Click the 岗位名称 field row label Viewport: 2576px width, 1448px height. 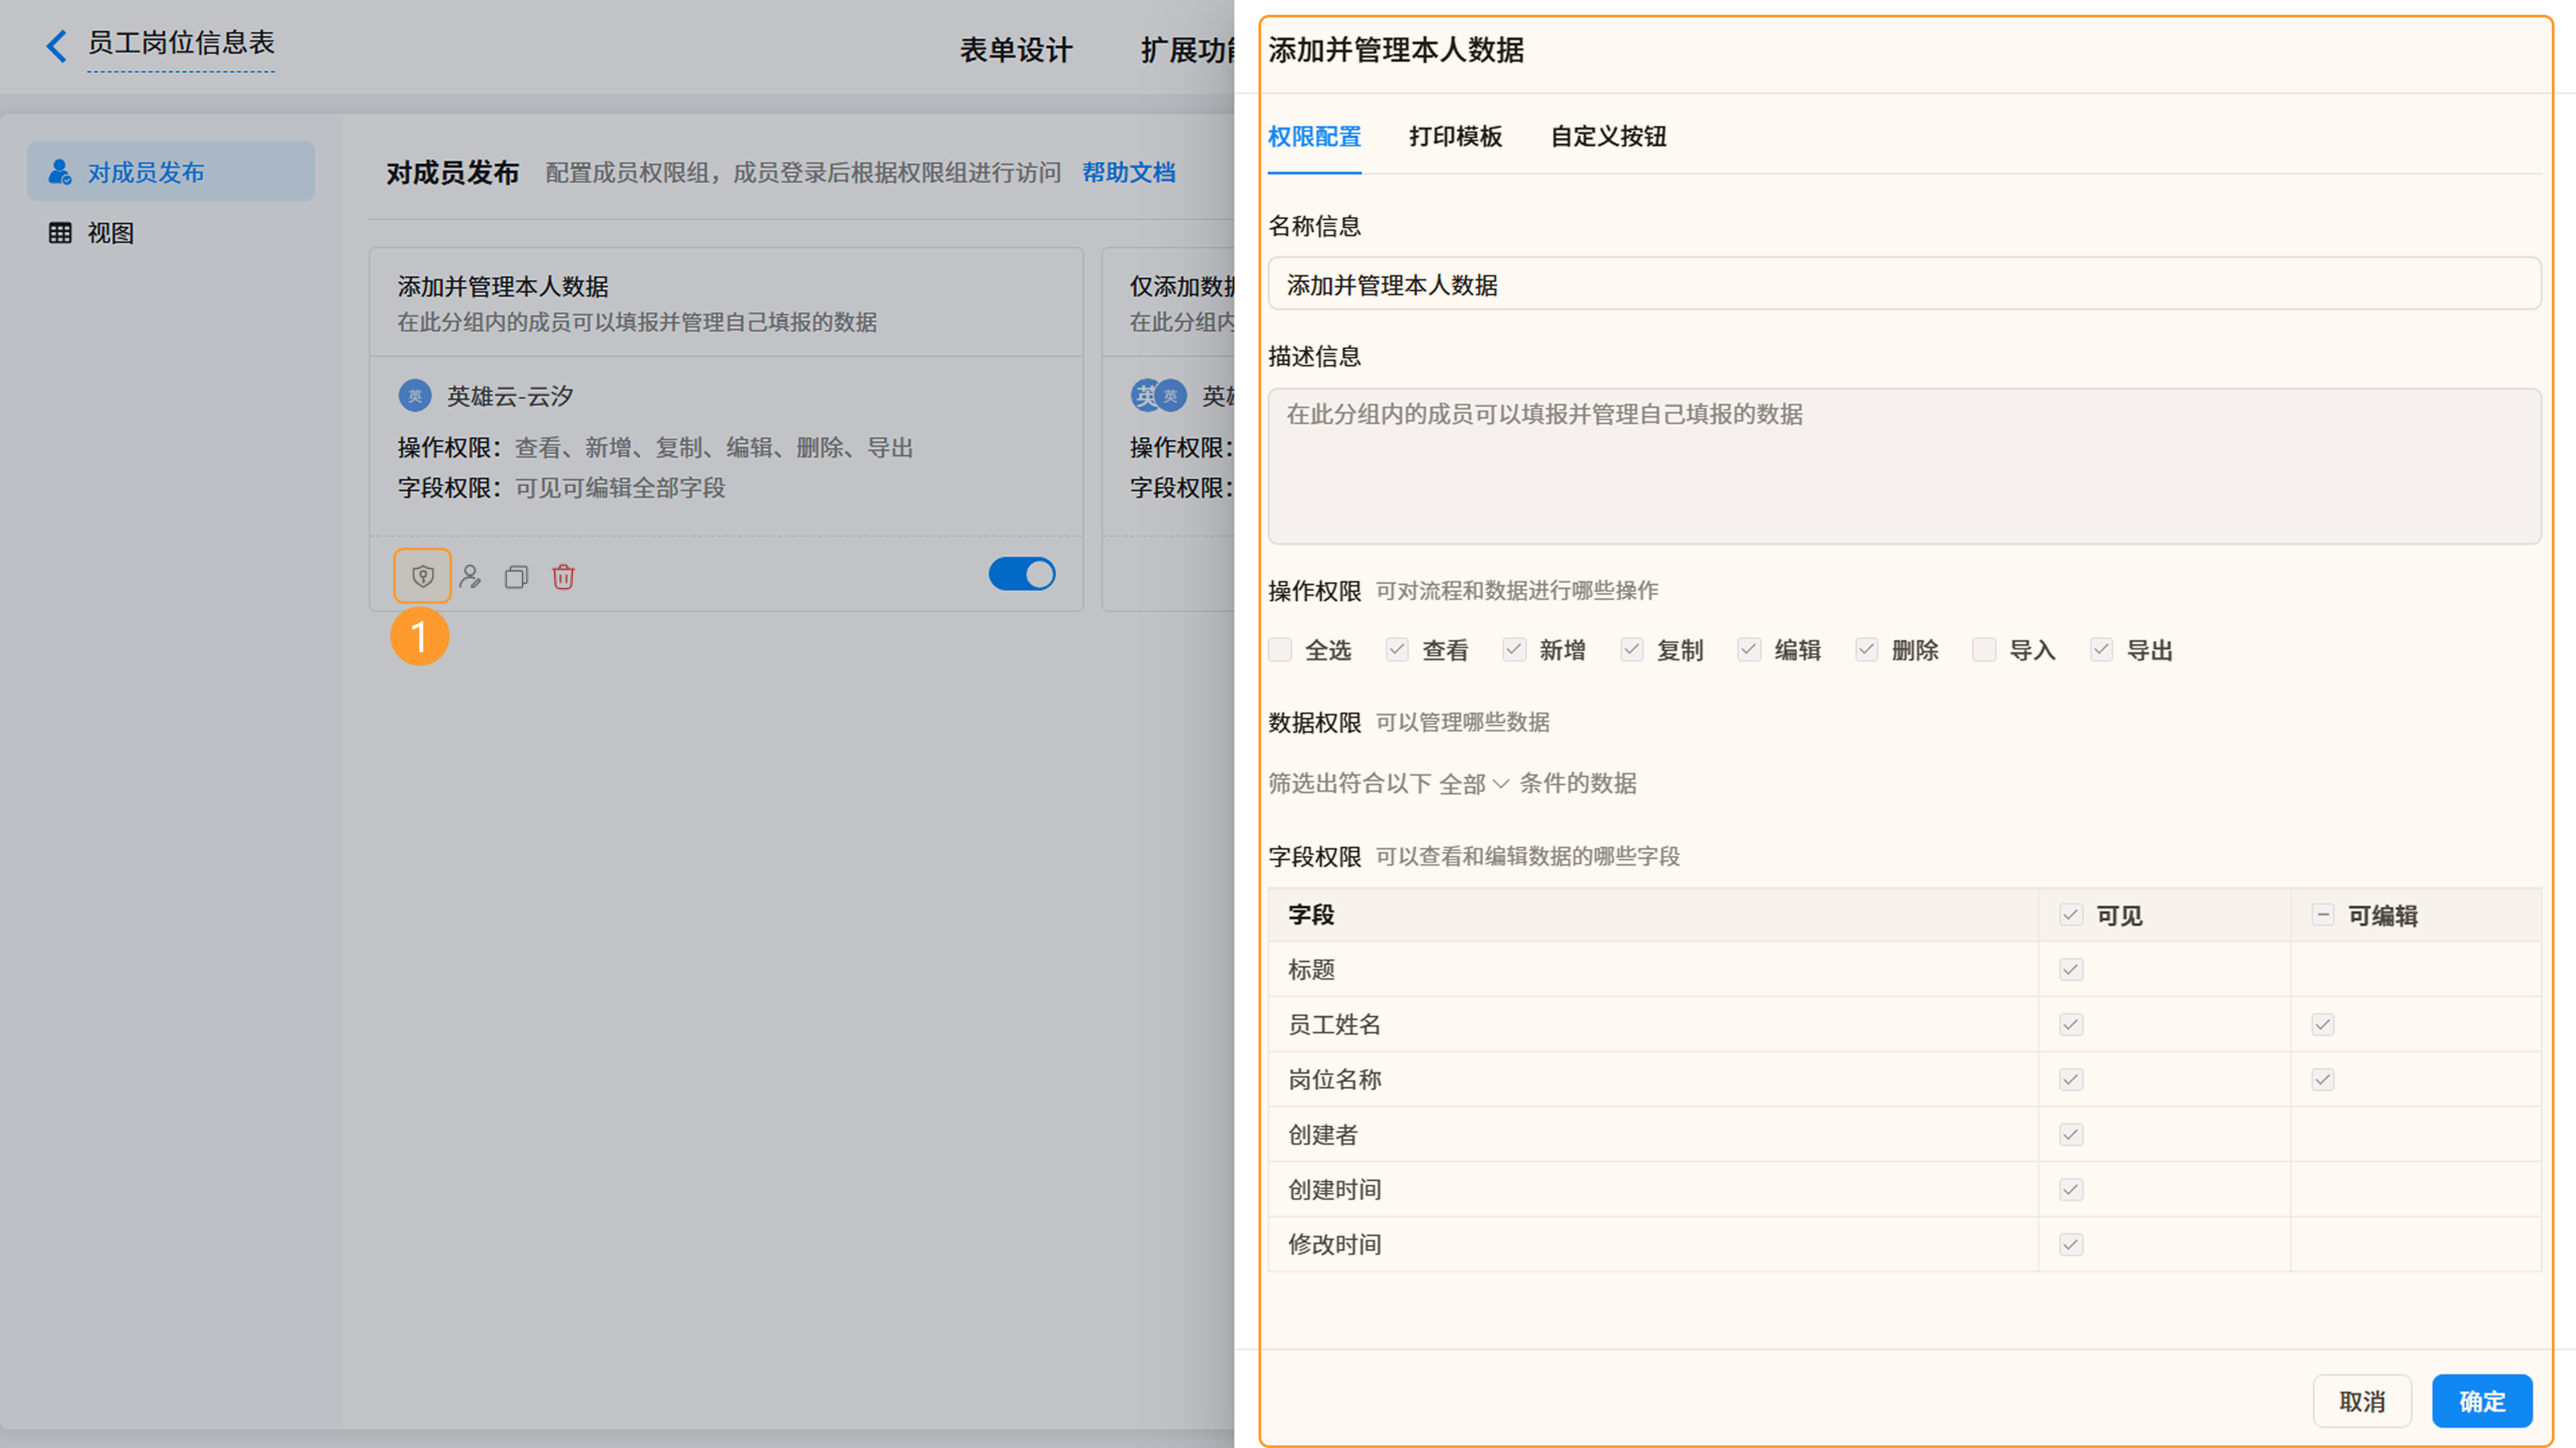1334,1080
